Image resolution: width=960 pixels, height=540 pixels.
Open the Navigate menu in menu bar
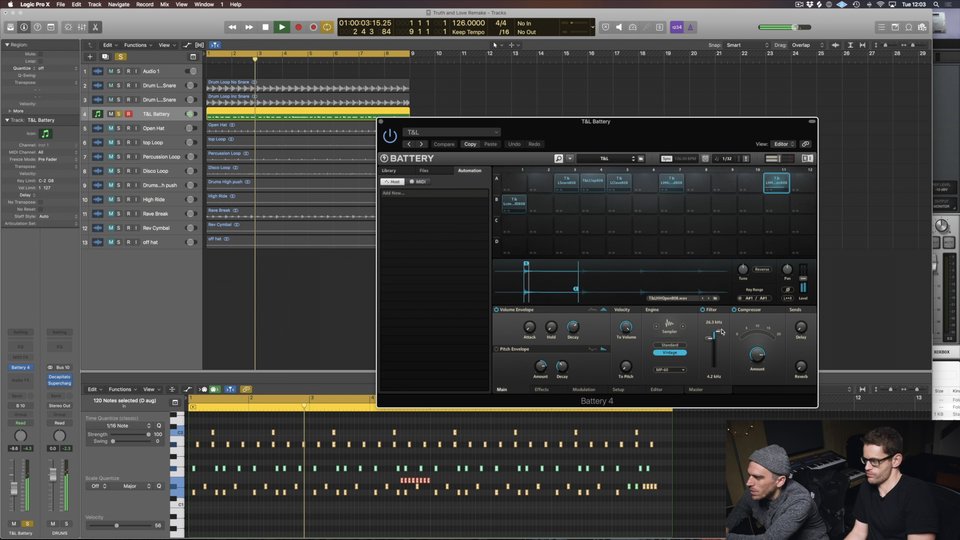click(x=119, y=4)
